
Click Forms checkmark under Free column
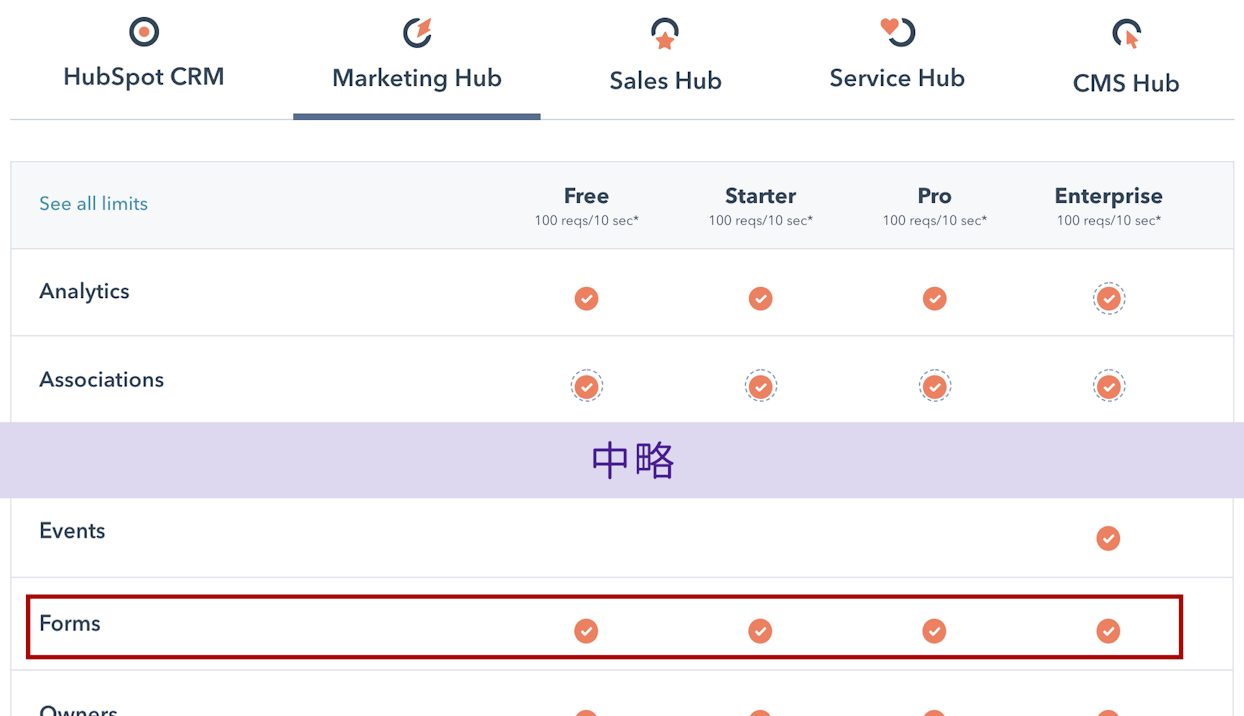pyautogui.click(x=586, y=631)
